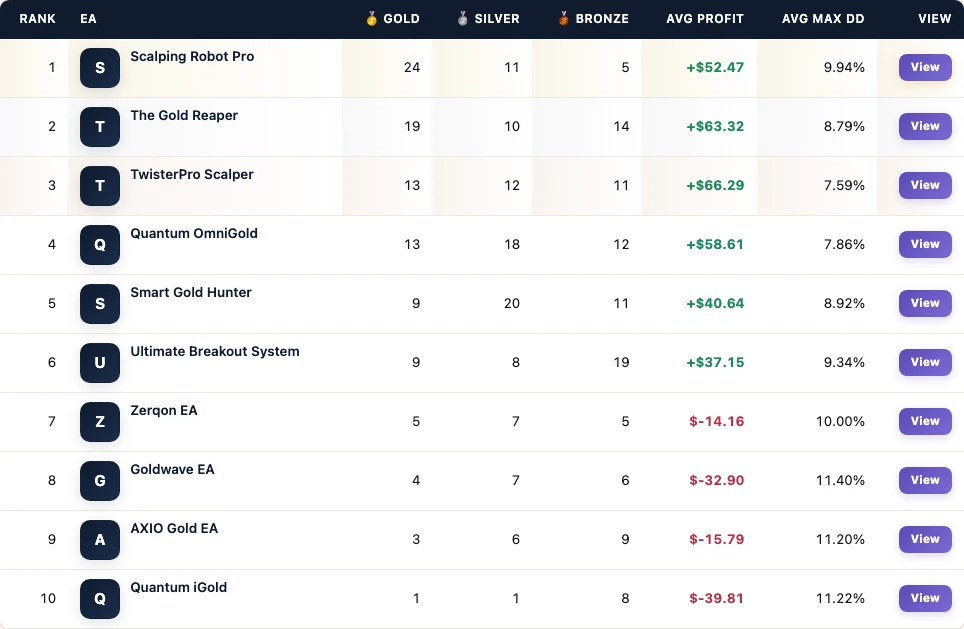Click the AVG PROFIT column header

click(705, 18)
